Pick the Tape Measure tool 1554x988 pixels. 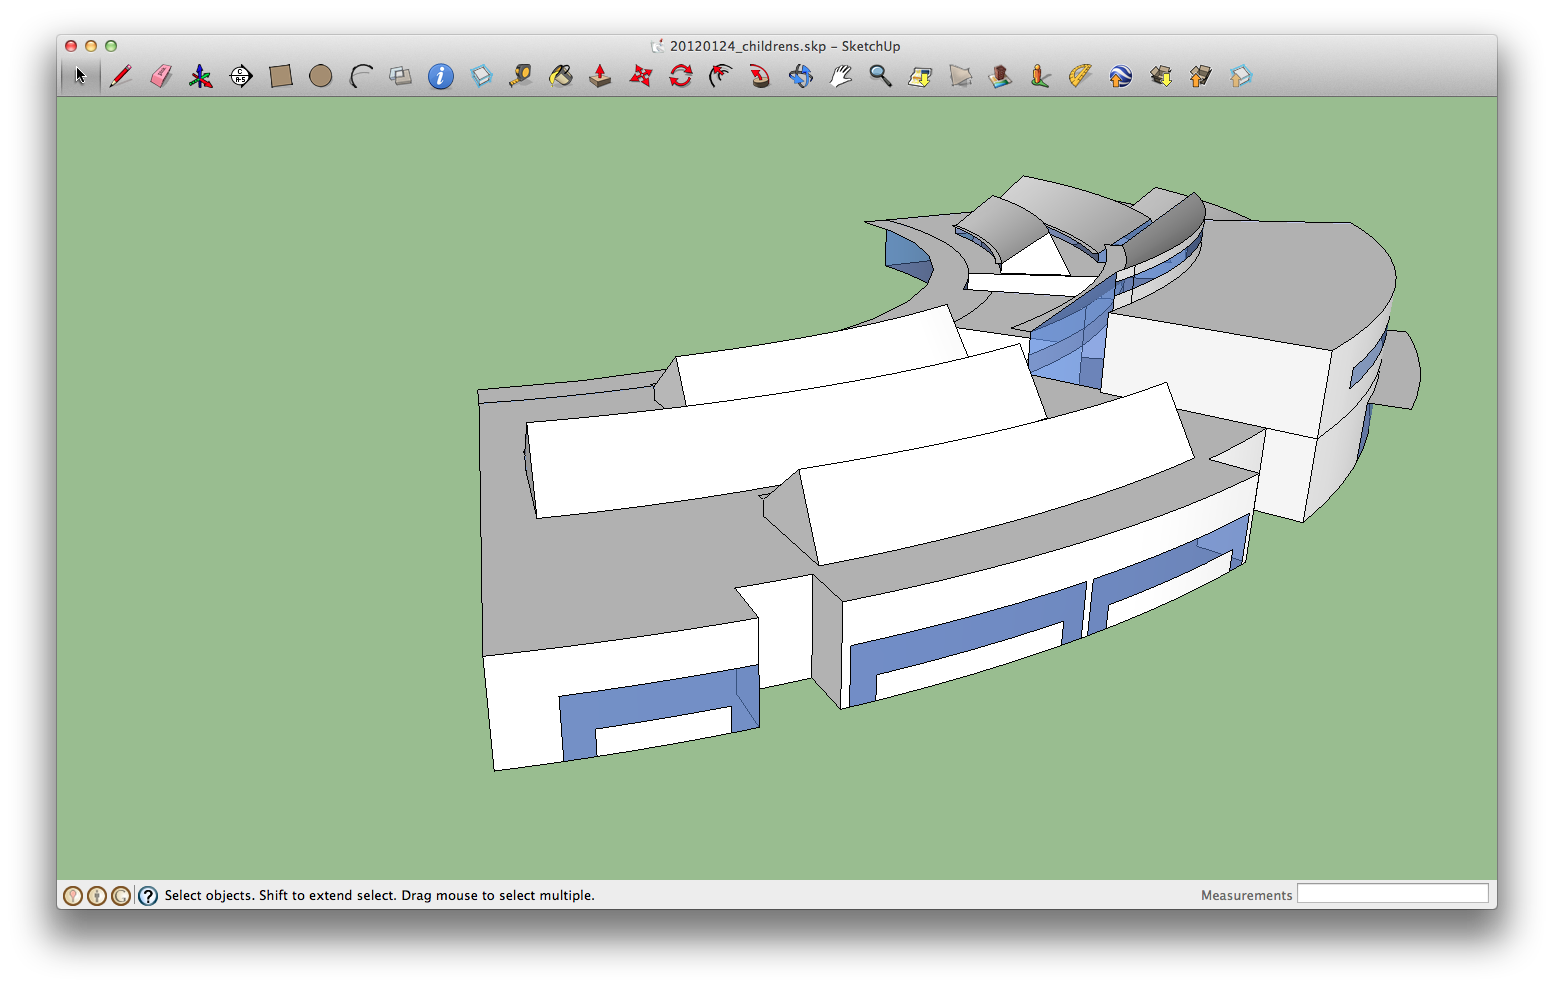click(x=521, y=76)
